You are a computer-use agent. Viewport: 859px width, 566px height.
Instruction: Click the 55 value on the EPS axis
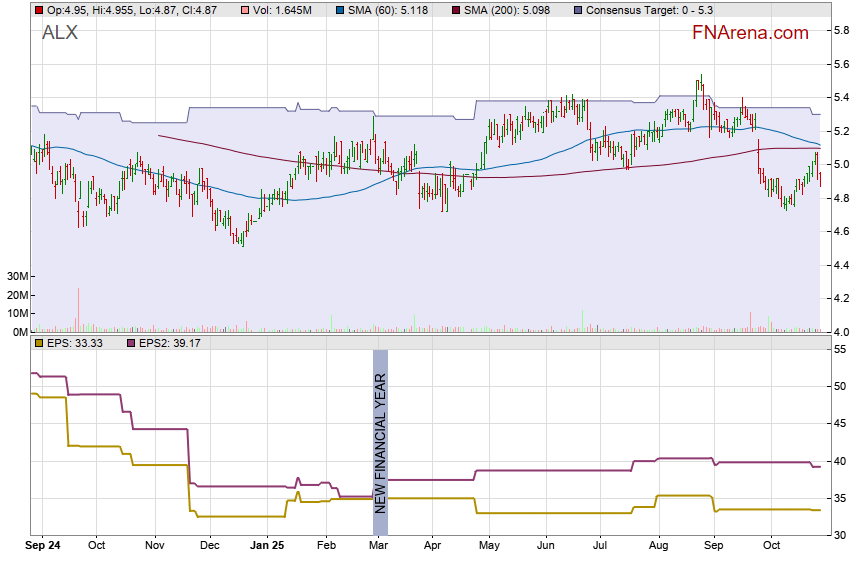click(x=841, y=349)
